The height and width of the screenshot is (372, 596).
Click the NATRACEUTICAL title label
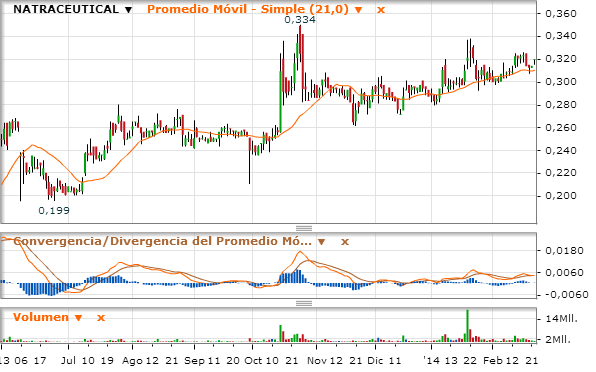click(x=66, y=9)
